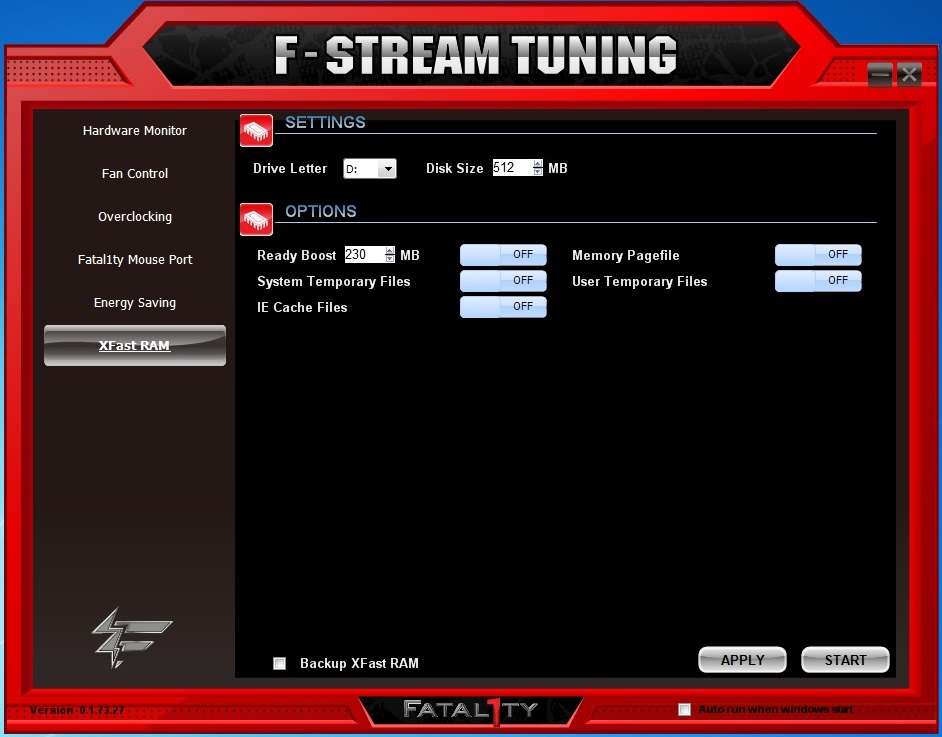The height and width of the screenshot is (737, 942).
Task: Click the Memory Pagefile label
Action: tap(625, 255)
